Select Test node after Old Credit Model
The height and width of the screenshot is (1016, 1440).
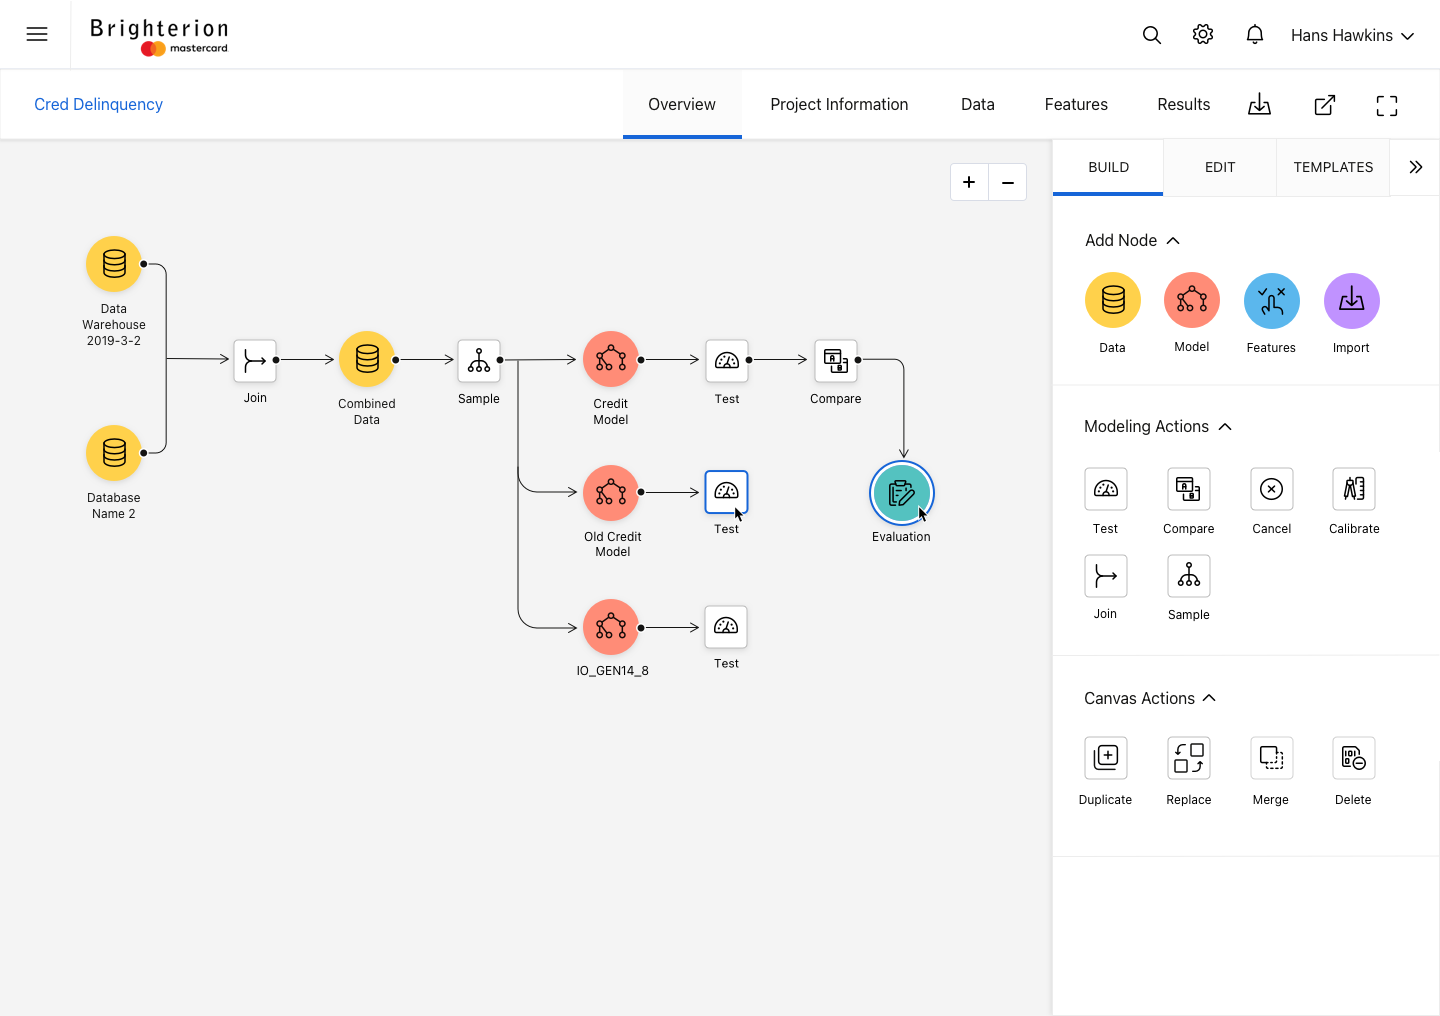(727, 492)
